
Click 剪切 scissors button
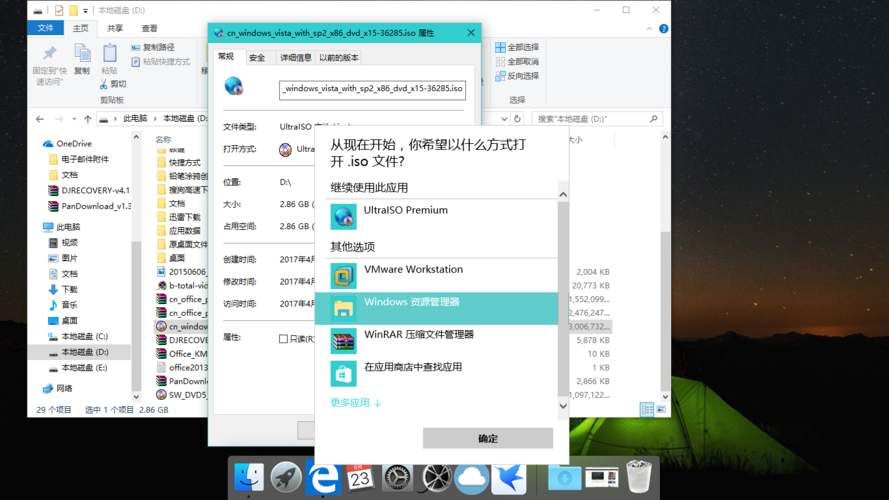[x=113, y=84]
